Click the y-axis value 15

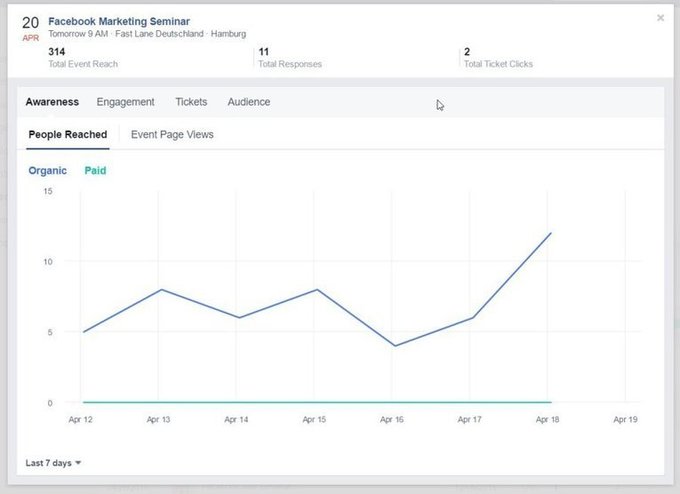click(x=48, y=191)
